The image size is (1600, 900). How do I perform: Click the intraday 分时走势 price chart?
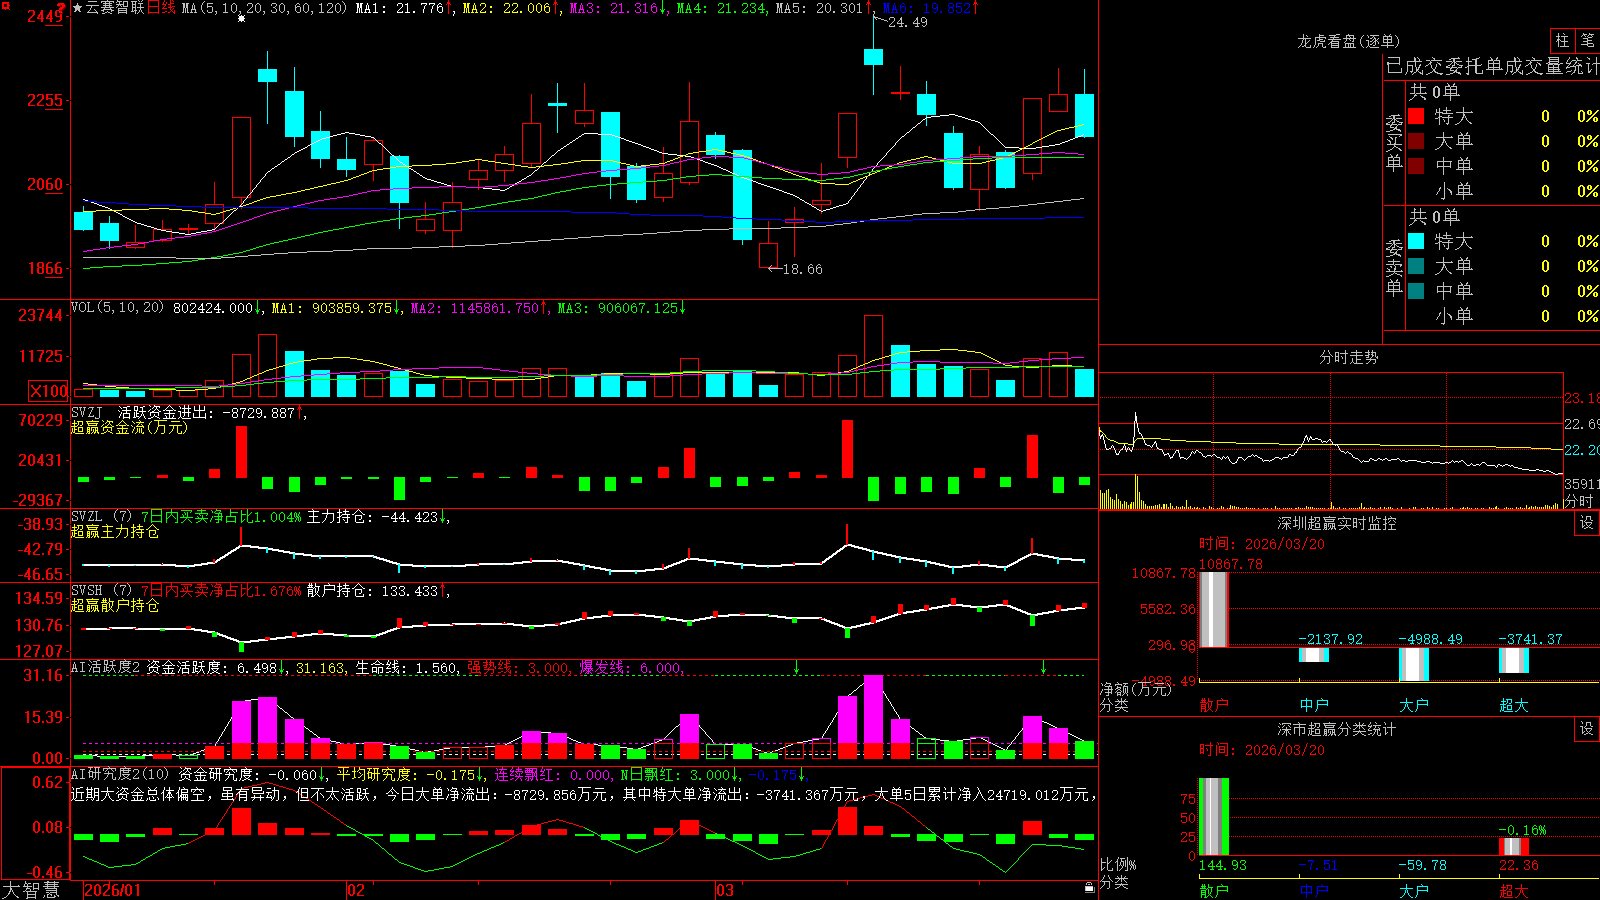pos(1330,424)
